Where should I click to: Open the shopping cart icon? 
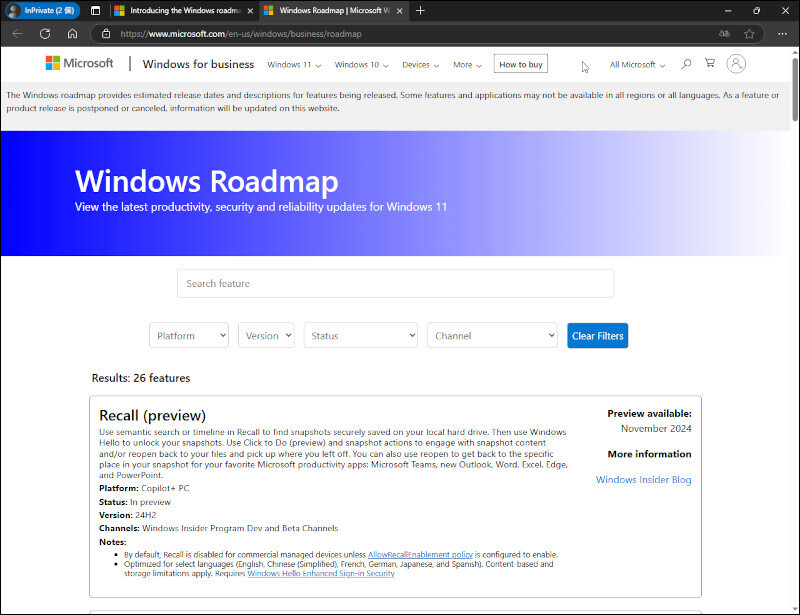(x=710, y=63)
